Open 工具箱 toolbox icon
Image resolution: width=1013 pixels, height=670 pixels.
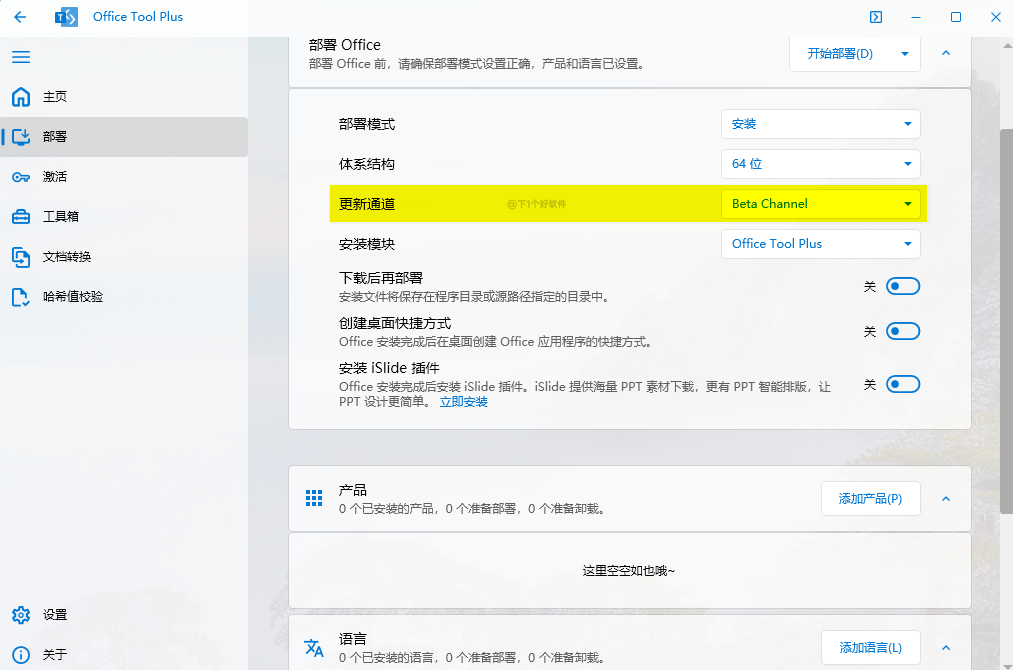(x=21, y=217)
